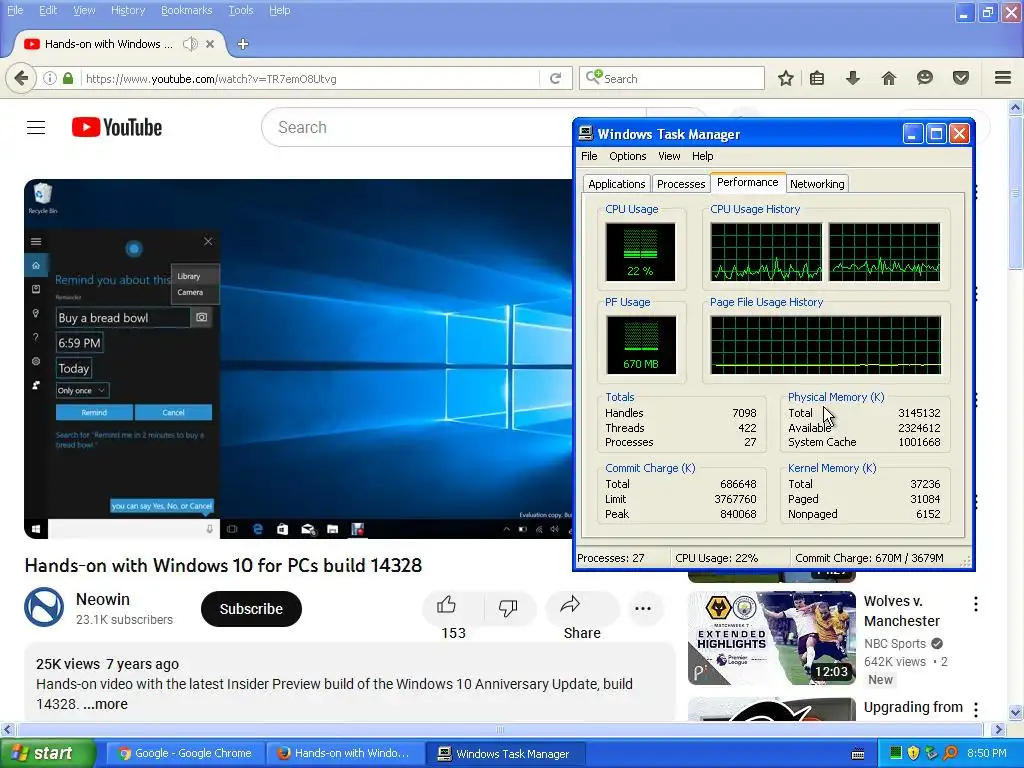1024x768 pixels.
Task: Go back with the Firefox back arrow
Action: (21, 78)
